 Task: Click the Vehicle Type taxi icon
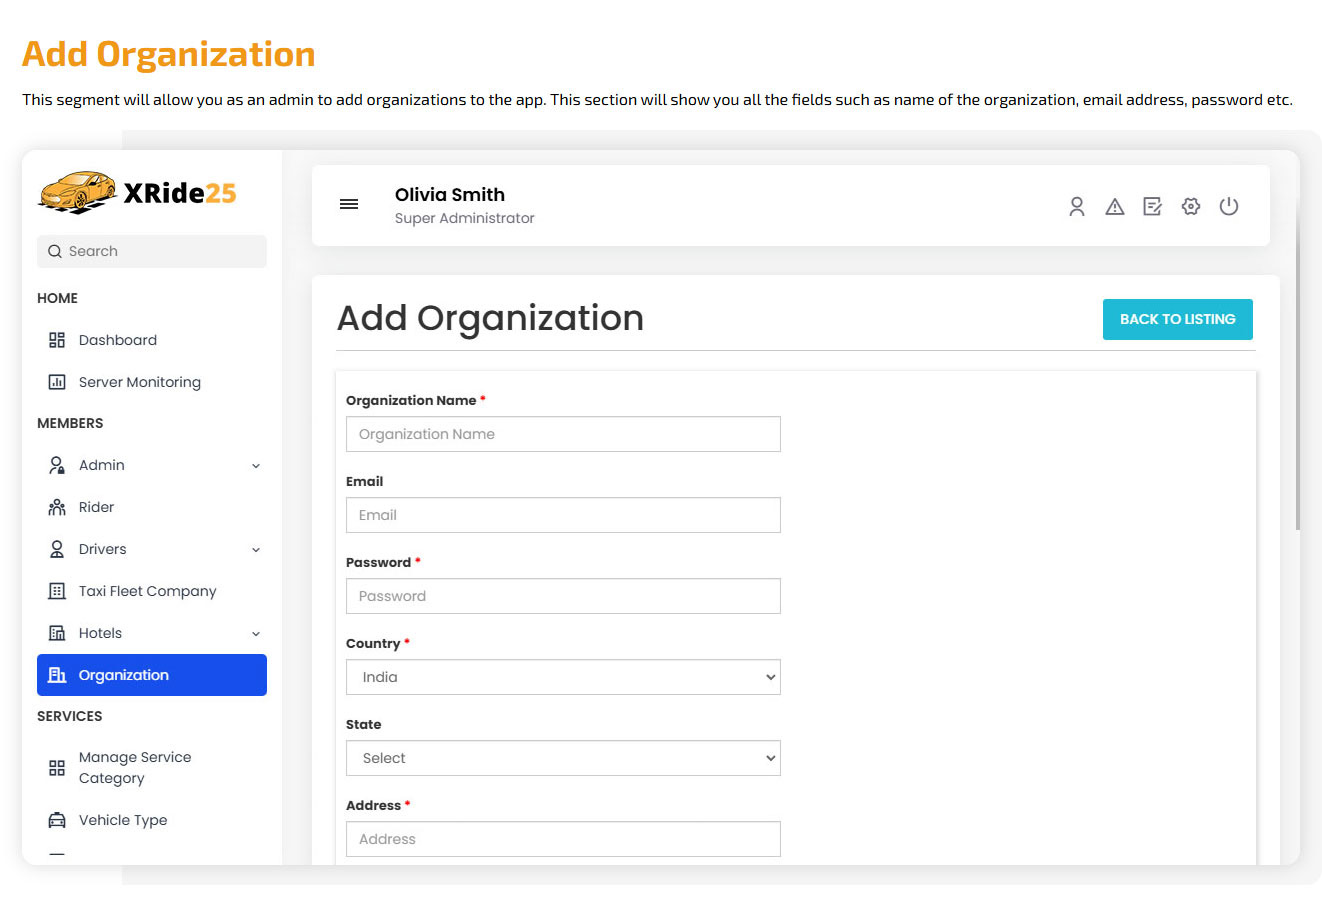pos(57,820)
